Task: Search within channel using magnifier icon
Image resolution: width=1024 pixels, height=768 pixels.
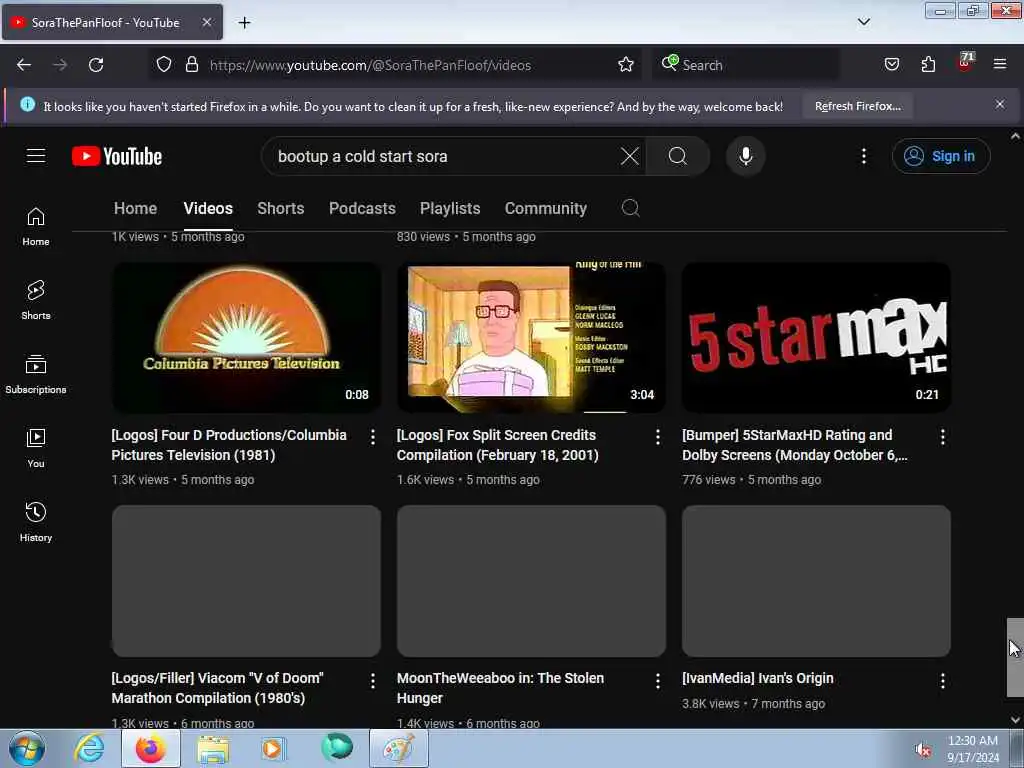Action: coord(630,208)
